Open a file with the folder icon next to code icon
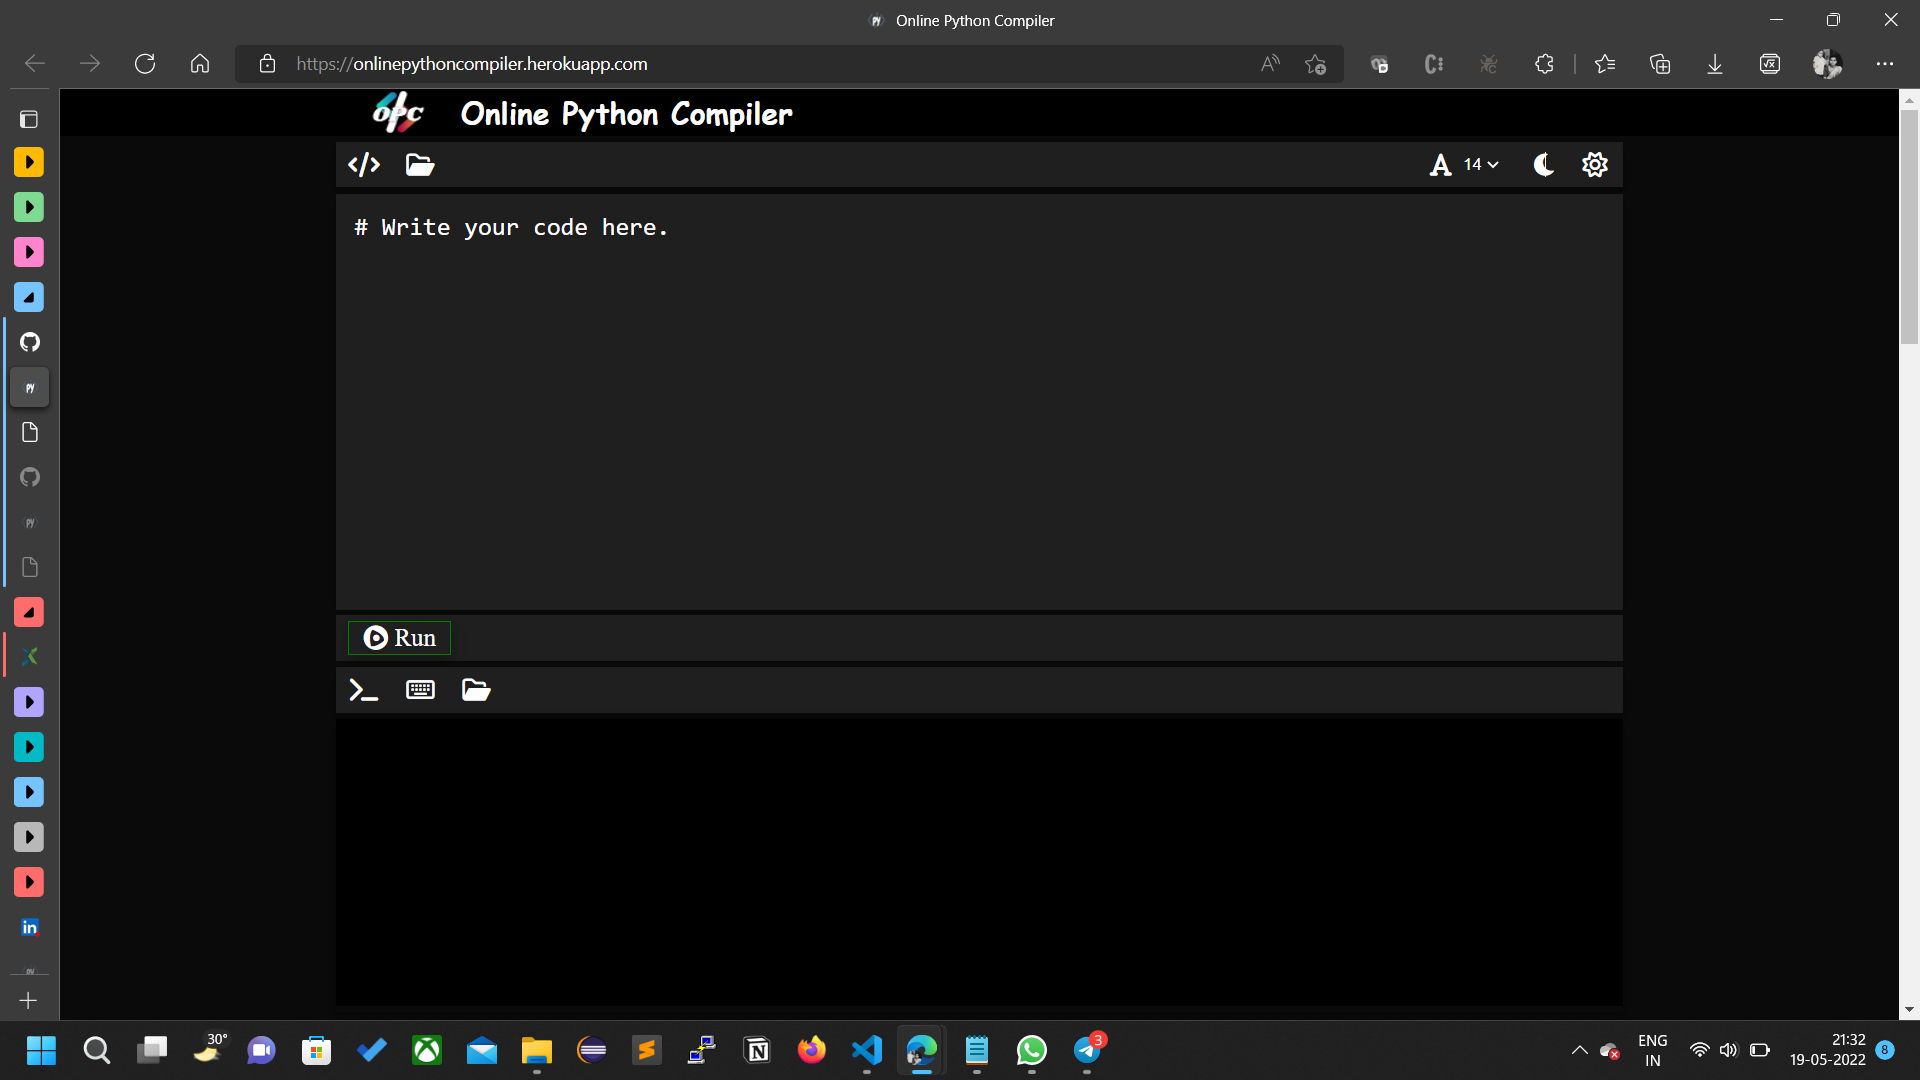1920x1080 pixels. 418,164
